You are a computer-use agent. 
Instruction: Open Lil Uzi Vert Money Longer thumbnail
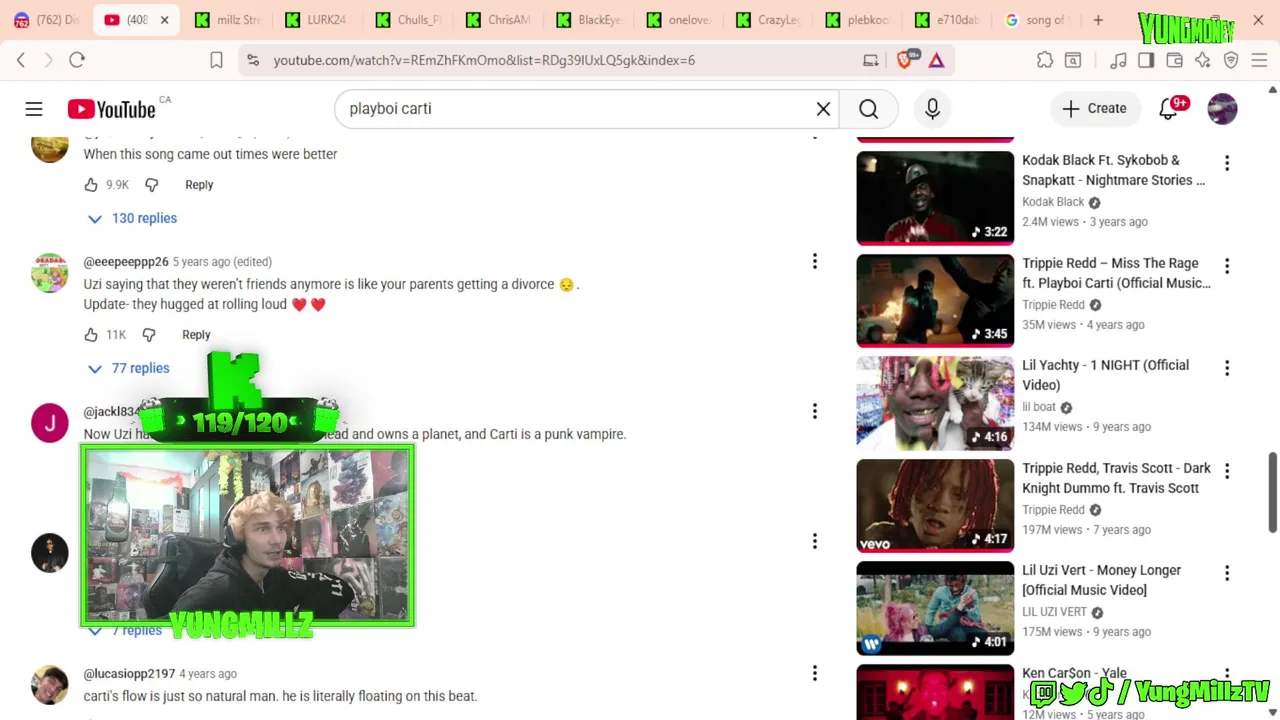click(x=935, y=608)
